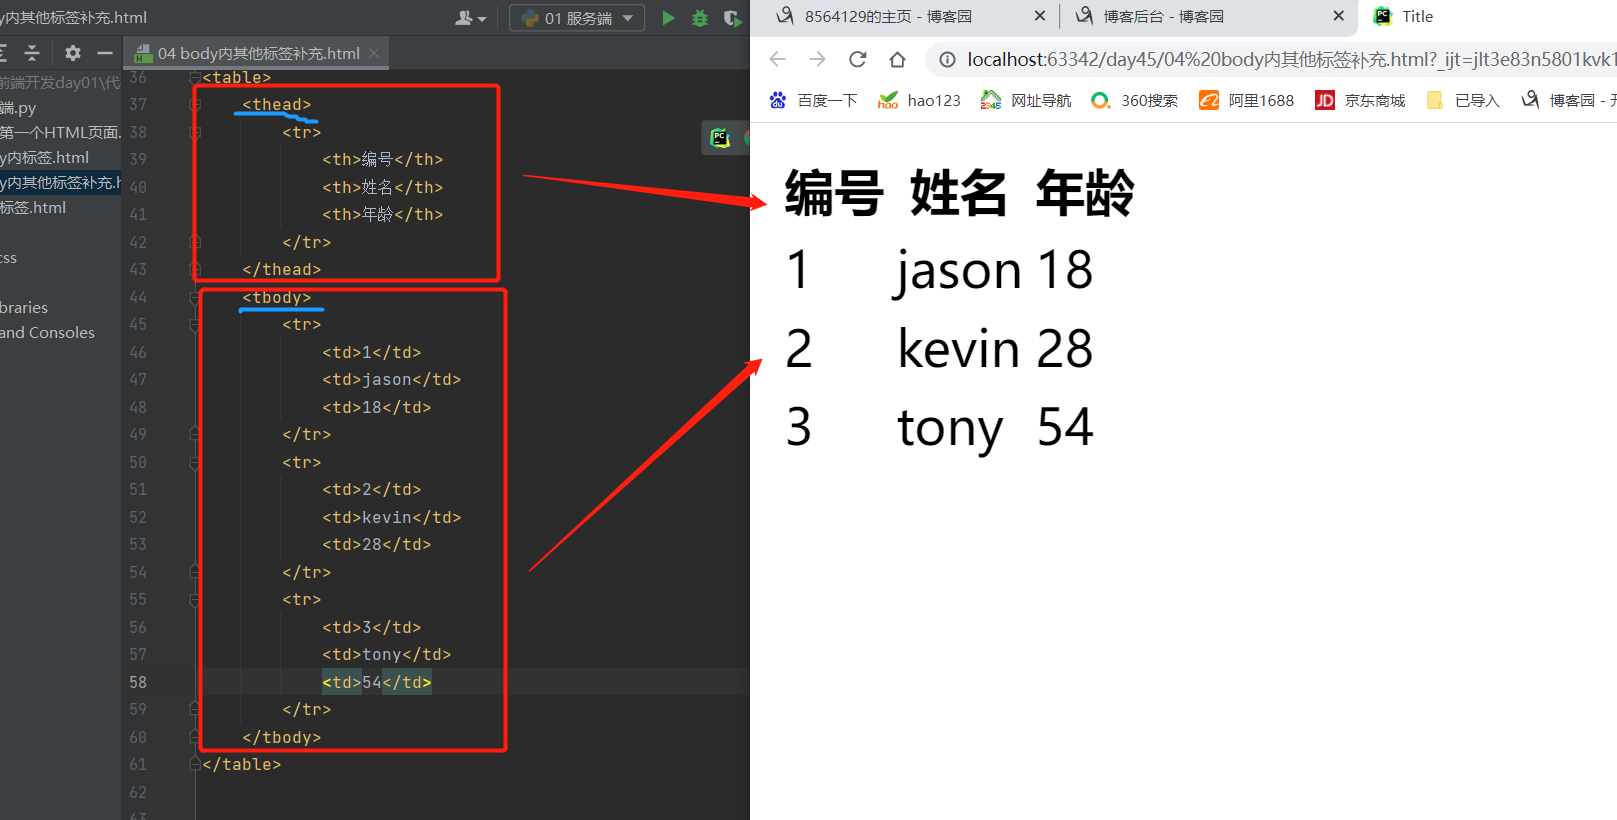Fold the <table> tag at line 36
The image size is (1617, 820).
(195, 78)
